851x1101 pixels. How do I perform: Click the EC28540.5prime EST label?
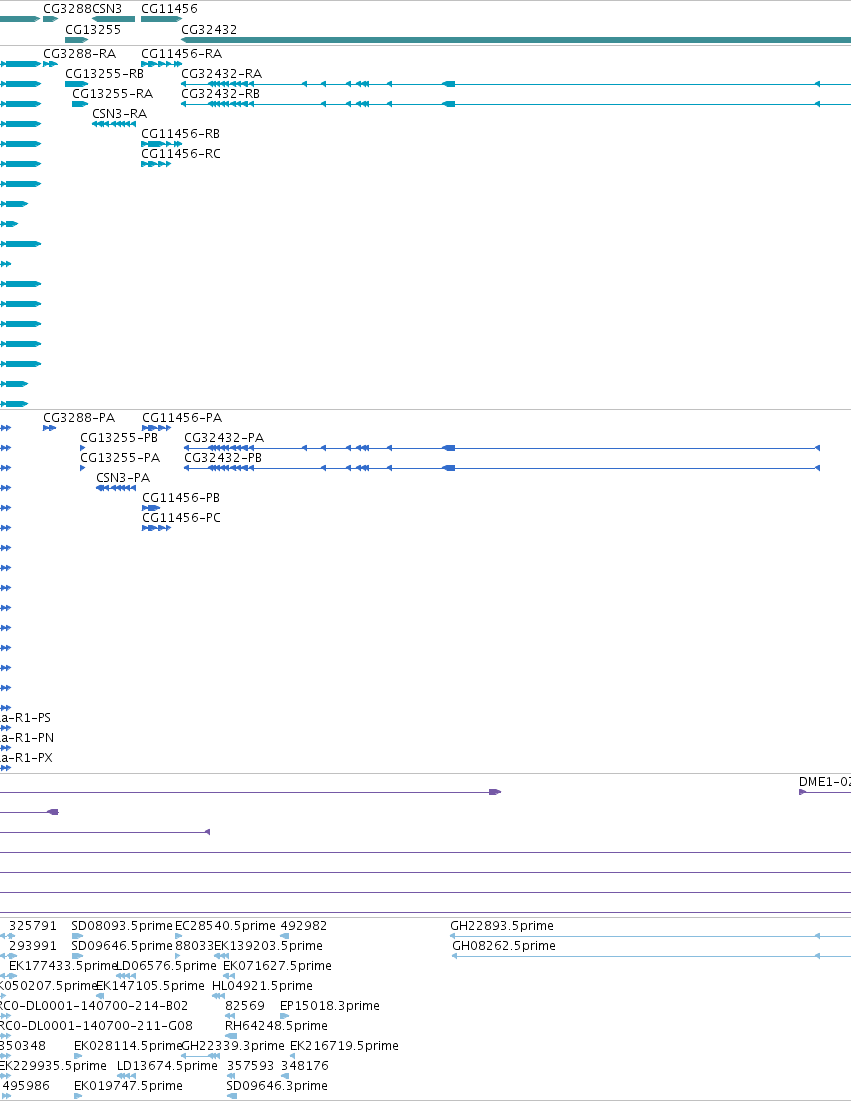[x=225, y=926]
